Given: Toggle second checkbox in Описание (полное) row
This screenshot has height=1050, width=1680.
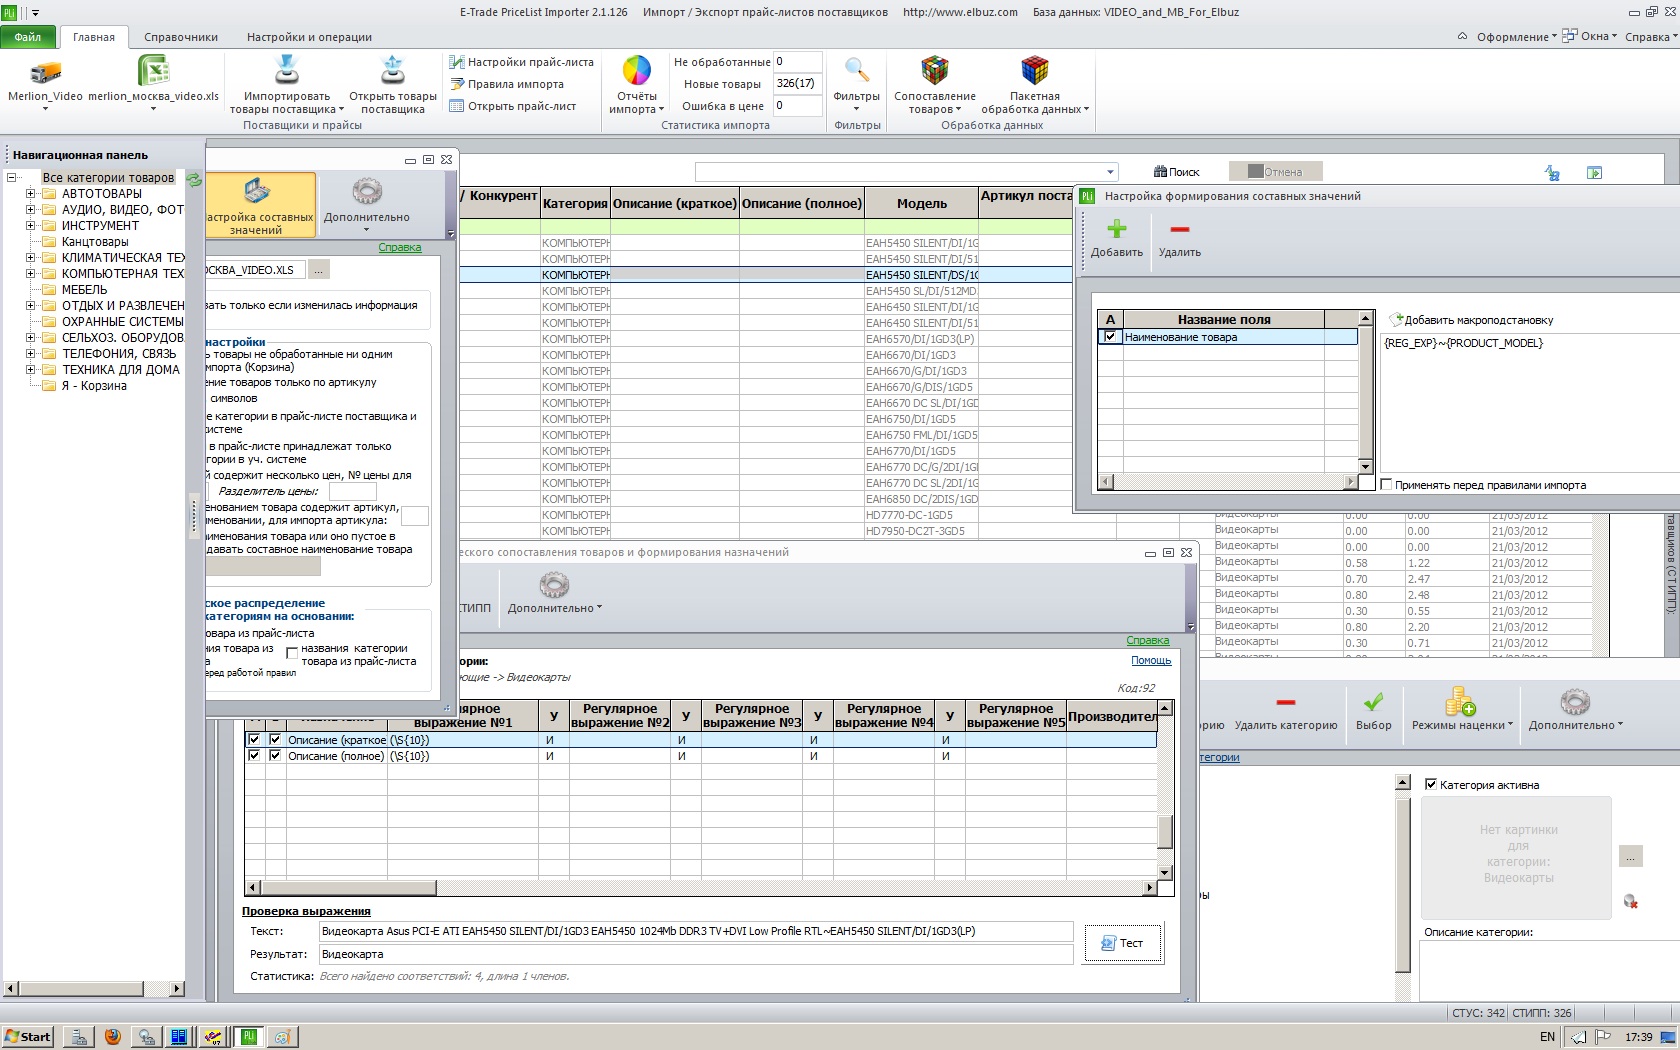Looking at the screenshot, I should 275,756.
